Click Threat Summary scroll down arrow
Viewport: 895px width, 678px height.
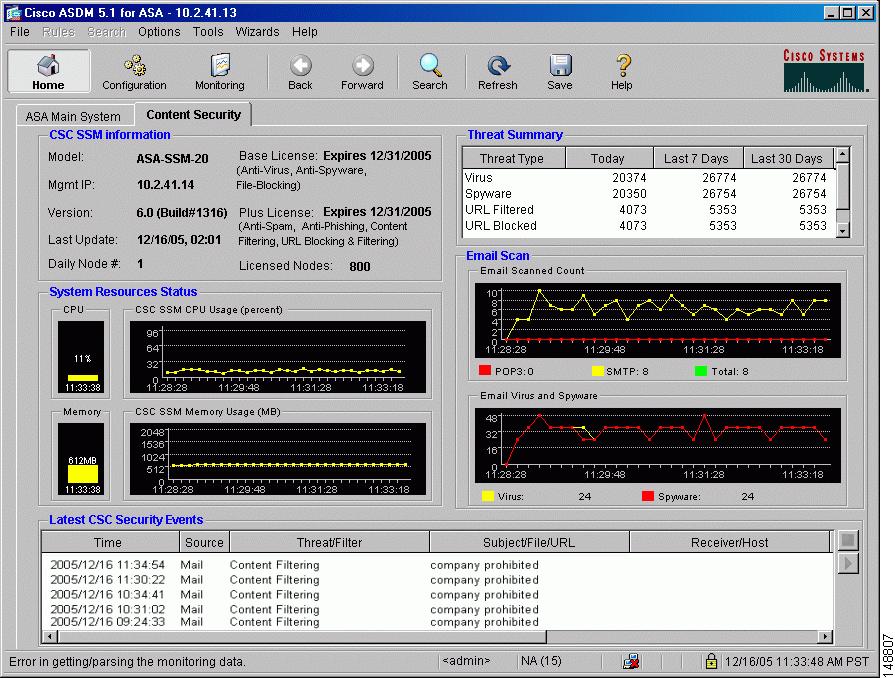tap(842, 231)
